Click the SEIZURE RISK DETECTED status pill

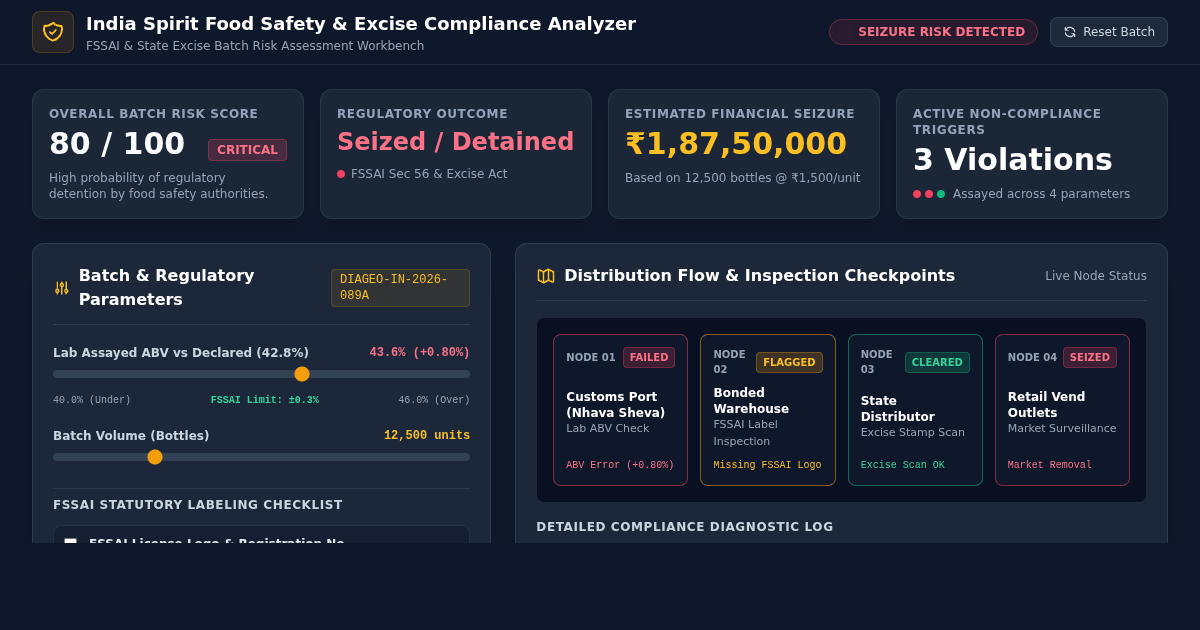point(933,32)
